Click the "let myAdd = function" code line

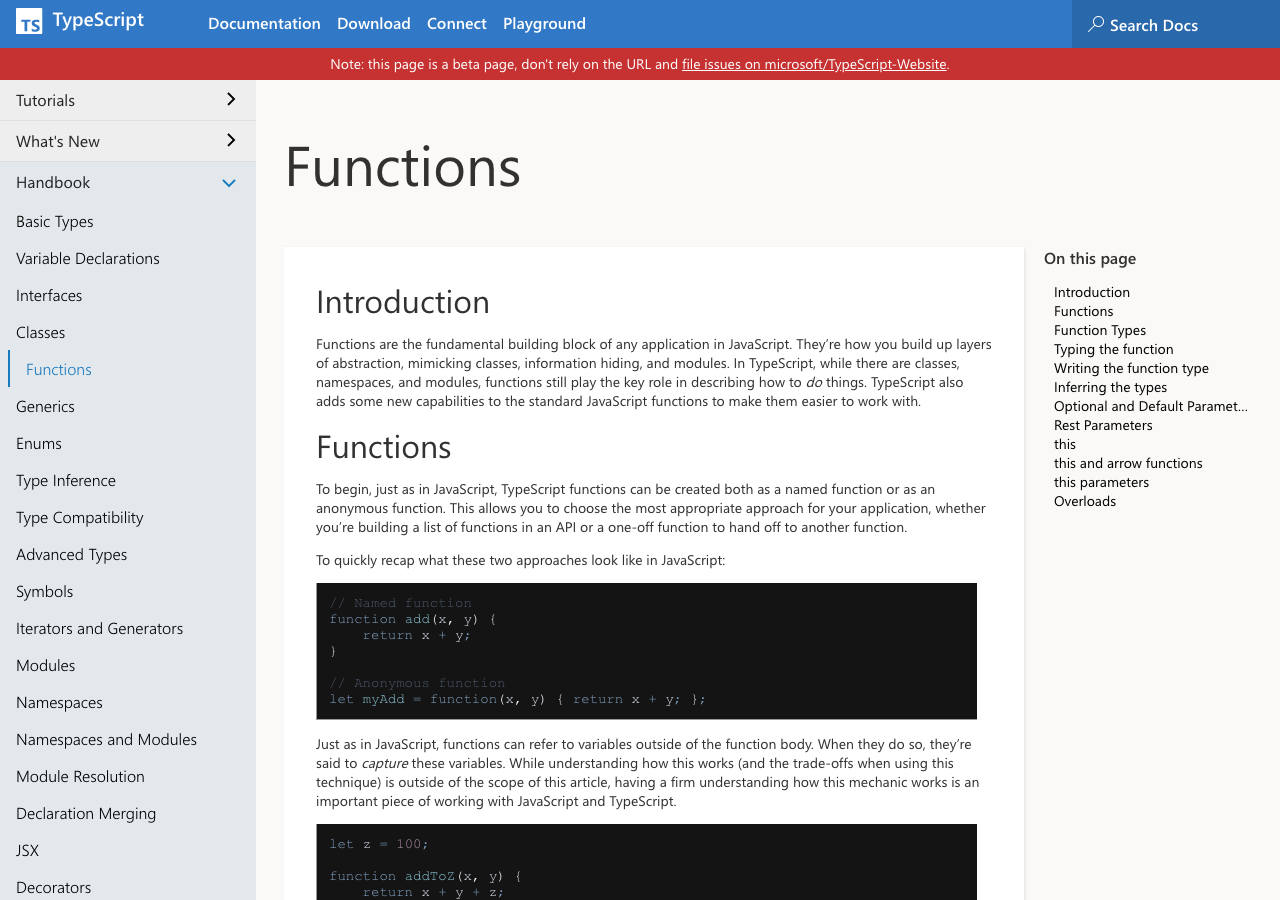[x=518, y=699]
